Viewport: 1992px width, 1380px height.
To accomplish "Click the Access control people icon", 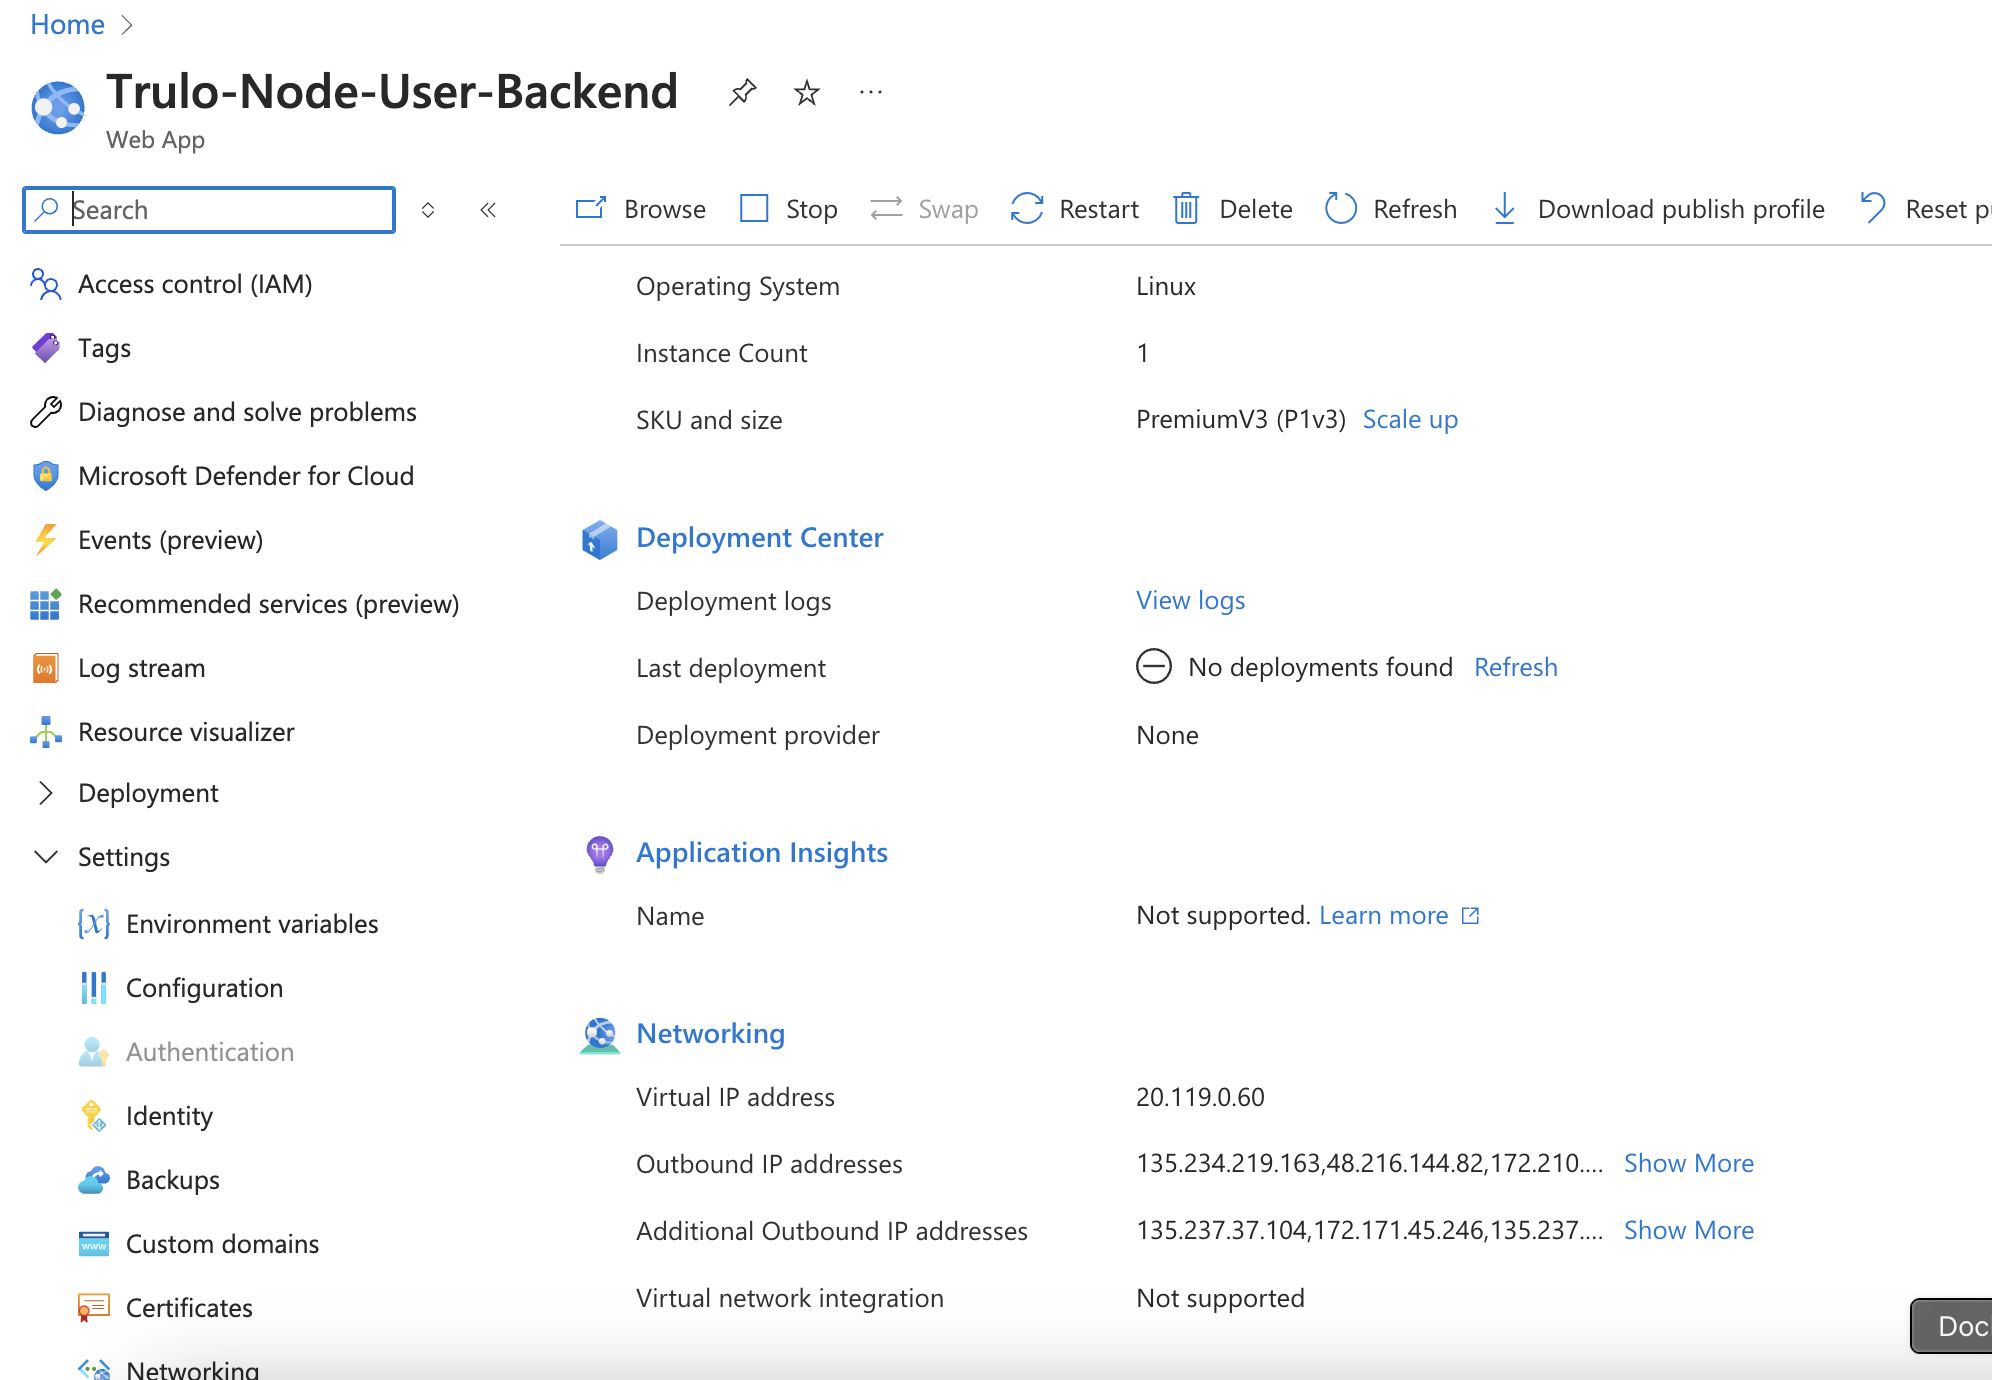I will pos(45,285).
